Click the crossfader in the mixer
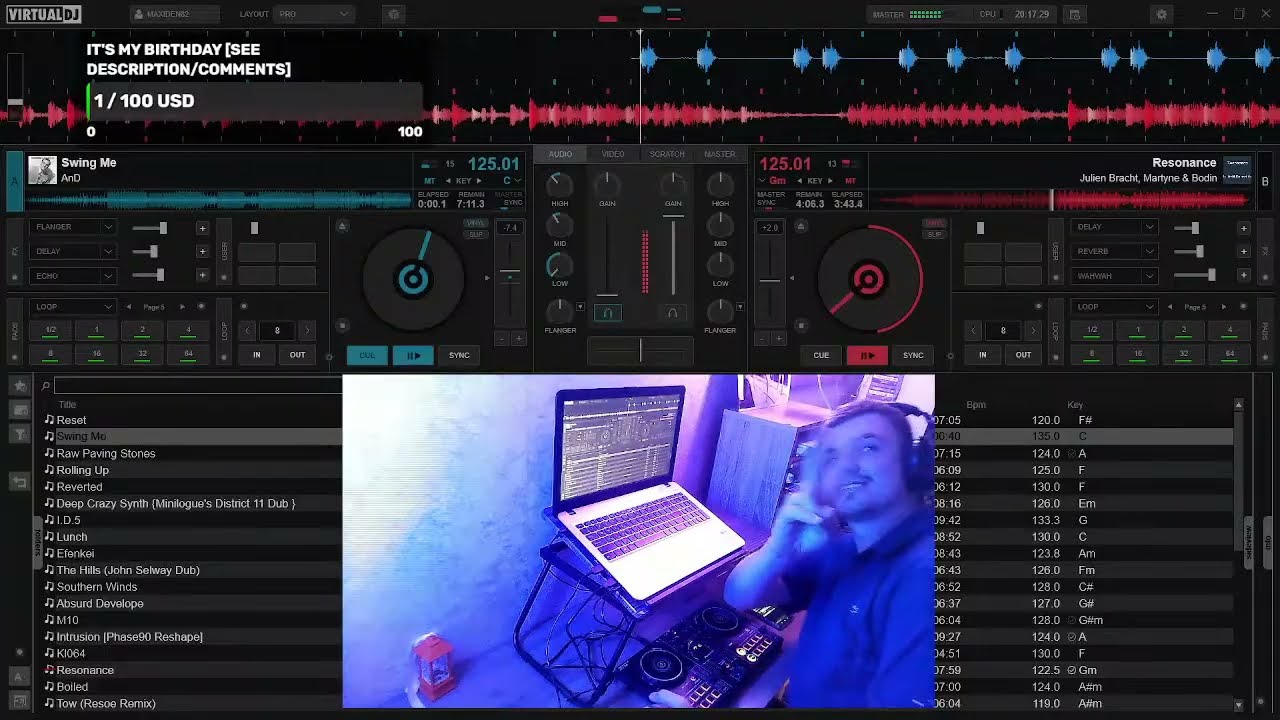 (x=640, y=350)
